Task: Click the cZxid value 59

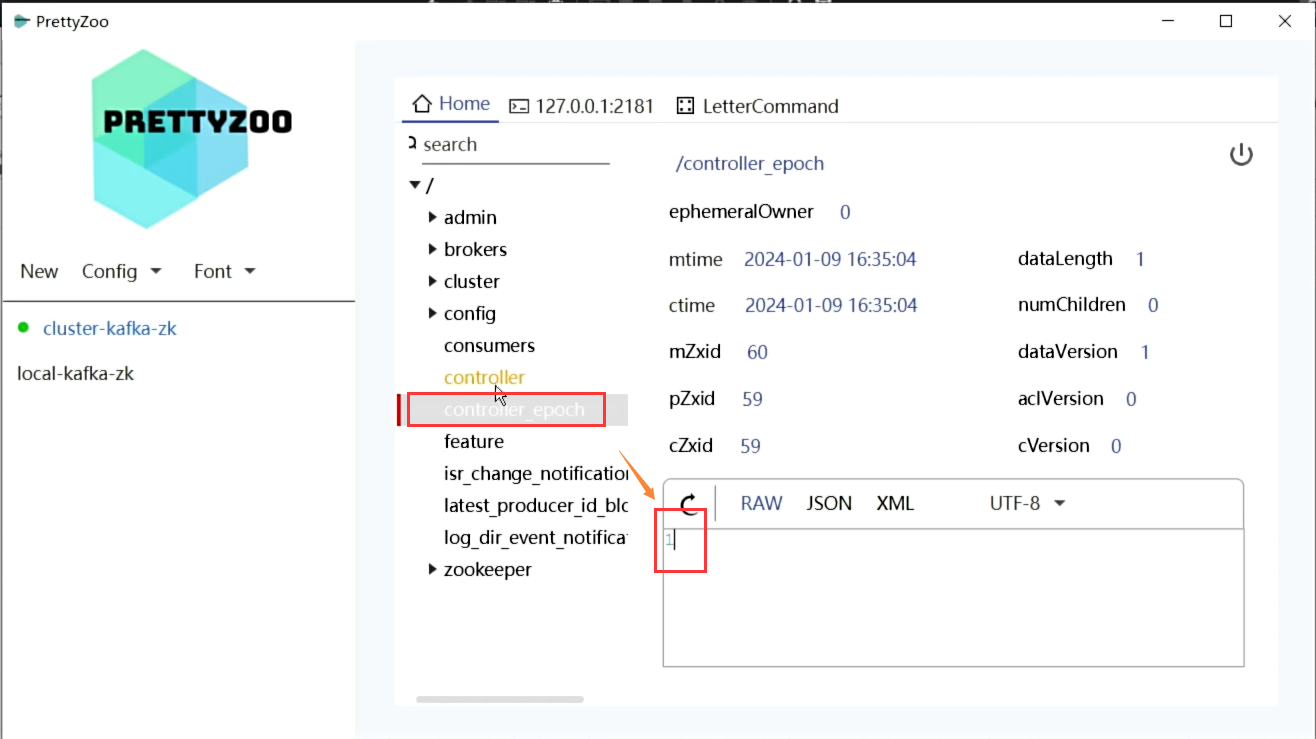Action: [x=750, y=446]
